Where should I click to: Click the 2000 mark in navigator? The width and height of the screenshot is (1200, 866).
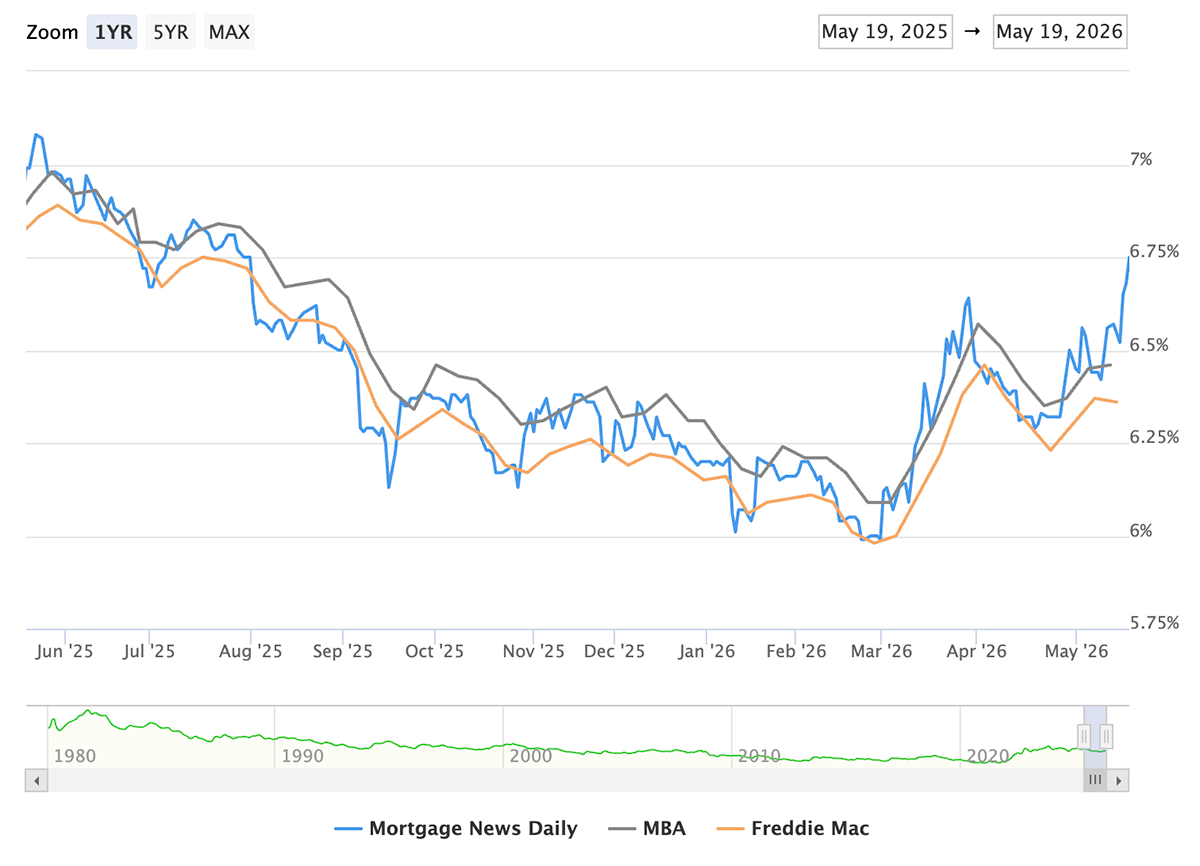(531, 756)
